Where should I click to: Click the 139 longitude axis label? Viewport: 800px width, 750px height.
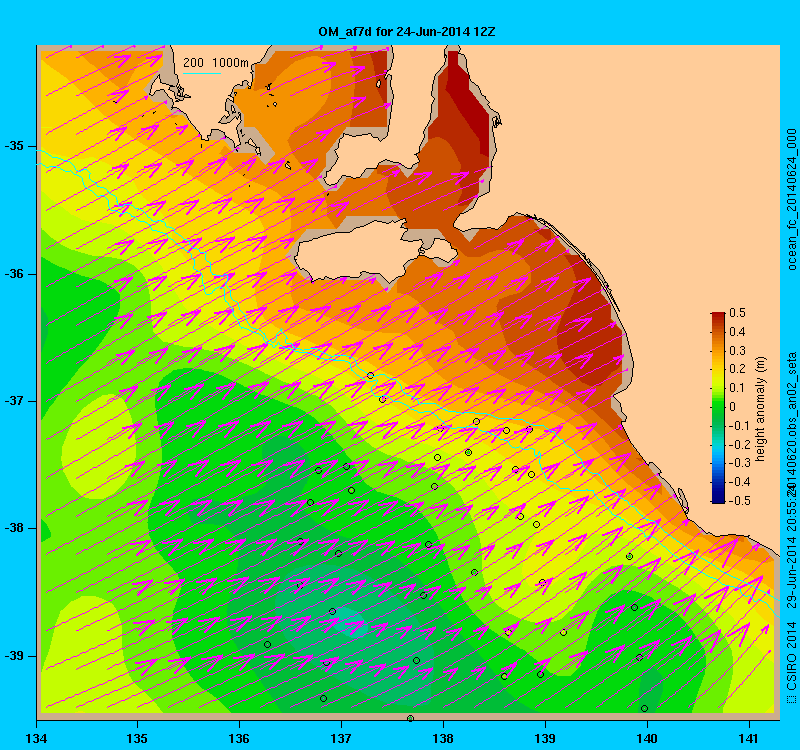[x=545, y=738]
